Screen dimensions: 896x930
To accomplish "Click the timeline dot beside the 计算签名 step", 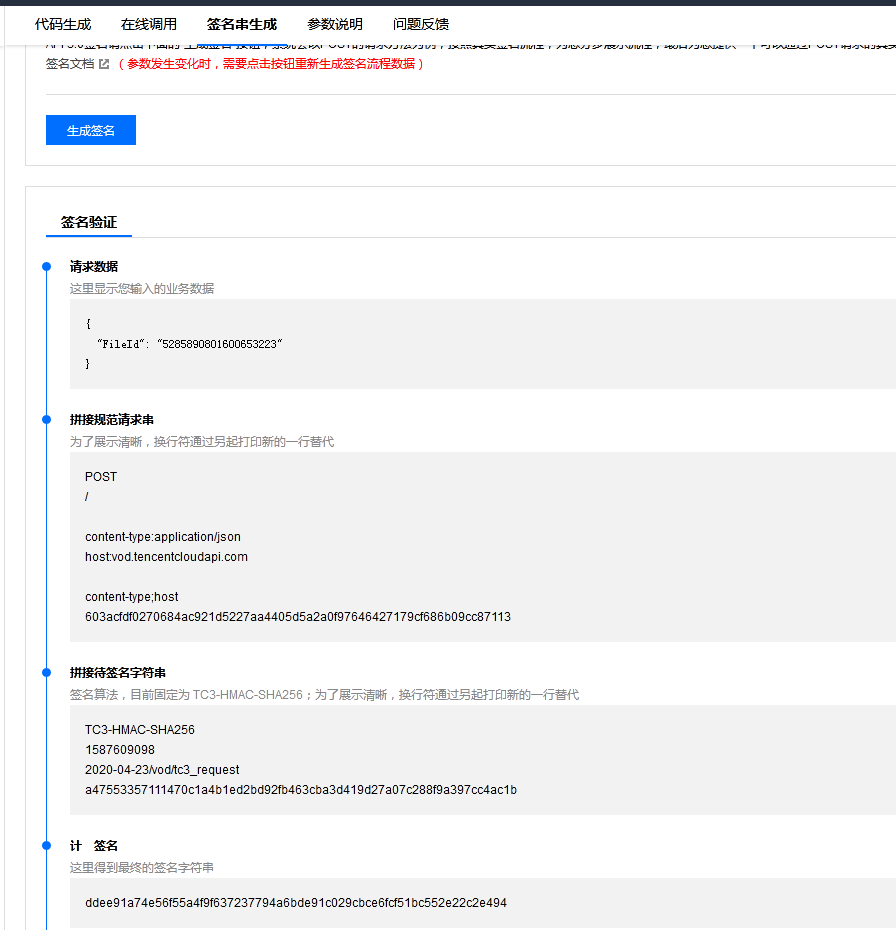I will click(x=45, y=845).
